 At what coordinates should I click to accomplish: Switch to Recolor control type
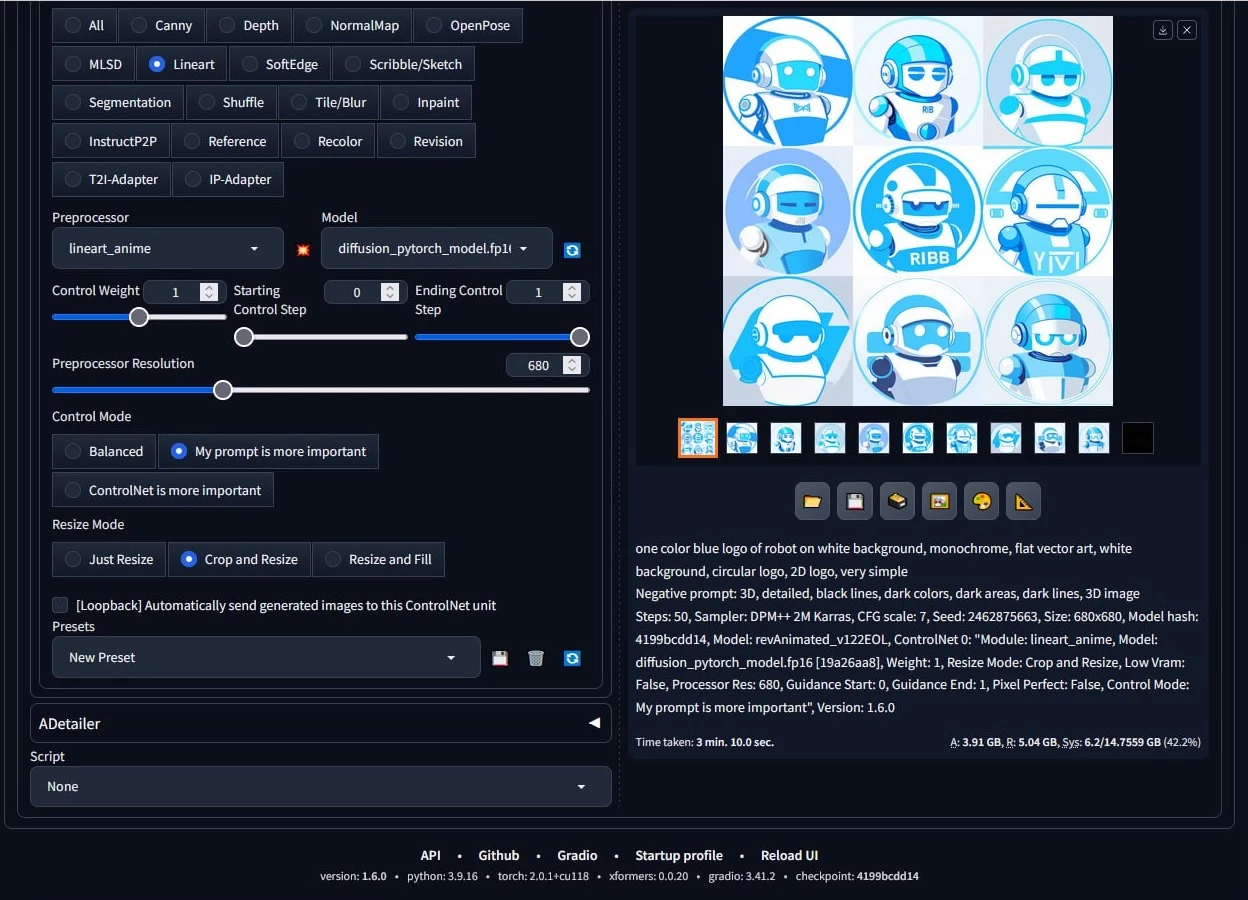[328, 141]
